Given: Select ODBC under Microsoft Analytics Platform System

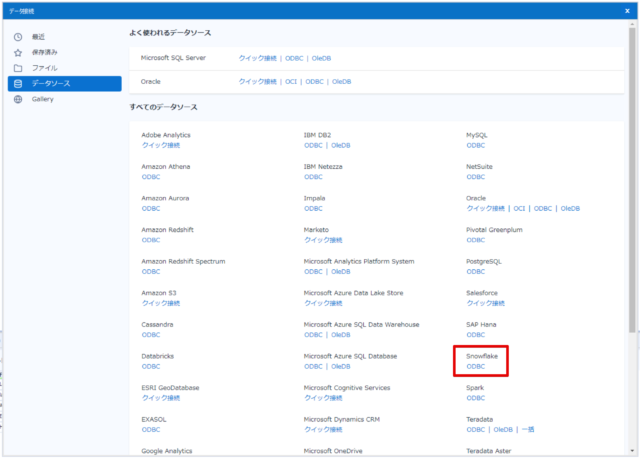Looking at the screenshot, I should pyautogui.click(x=313, y=271).
